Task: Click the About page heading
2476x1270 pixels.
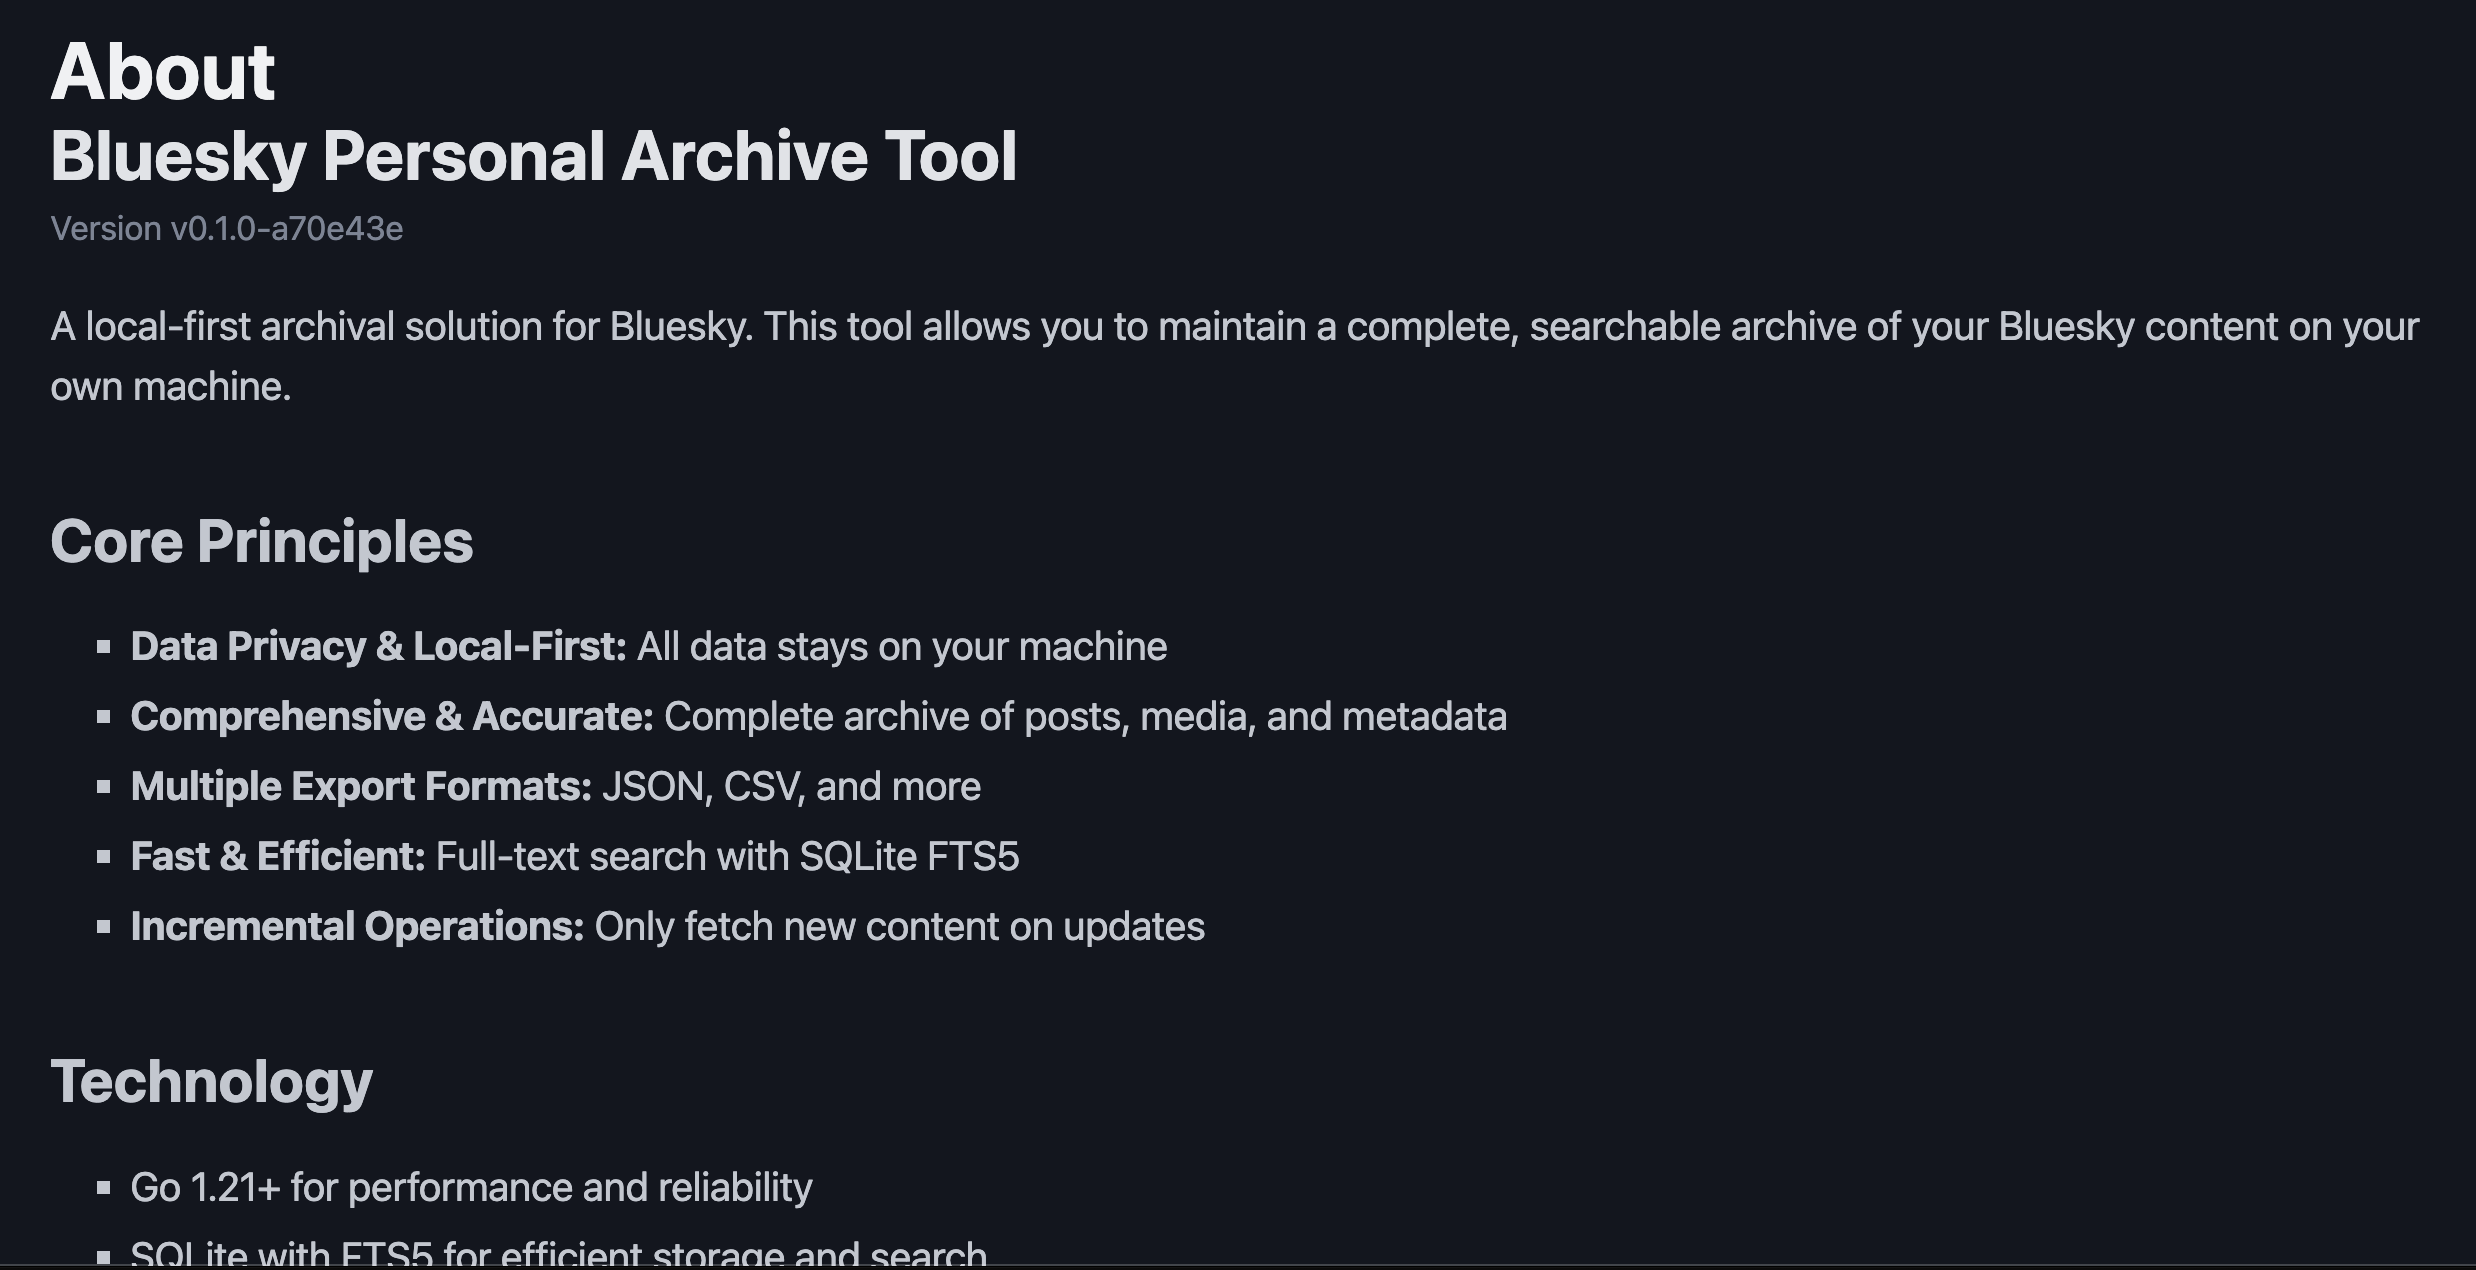Action: coord(163,72)
